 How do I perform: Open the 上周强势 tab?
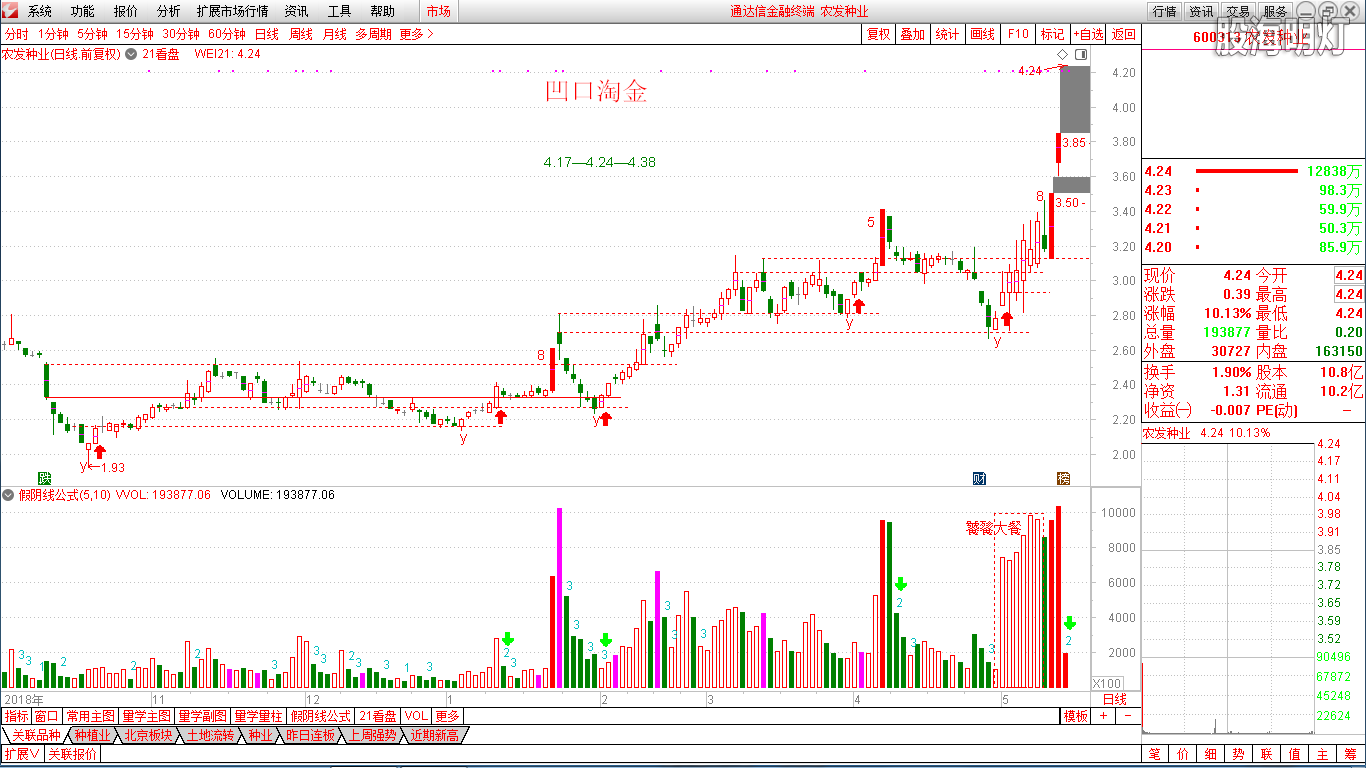pos(372,735)
